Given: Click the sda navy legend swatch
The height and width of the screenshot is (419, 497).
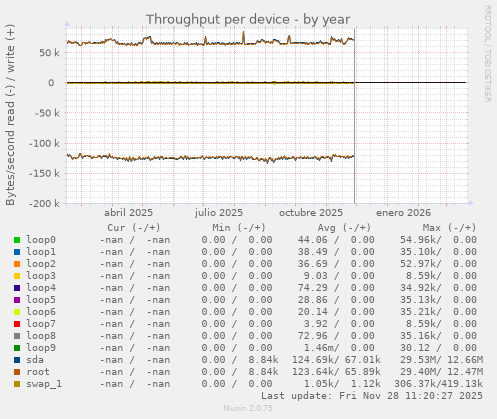Looking at the screenshot, I should point(17,360).
